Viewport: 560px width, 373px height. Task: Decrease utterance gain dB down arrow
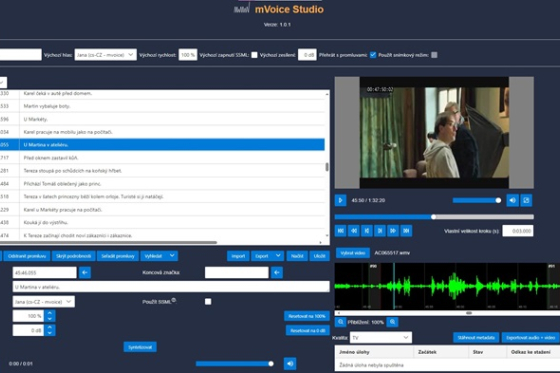(50, 333)
